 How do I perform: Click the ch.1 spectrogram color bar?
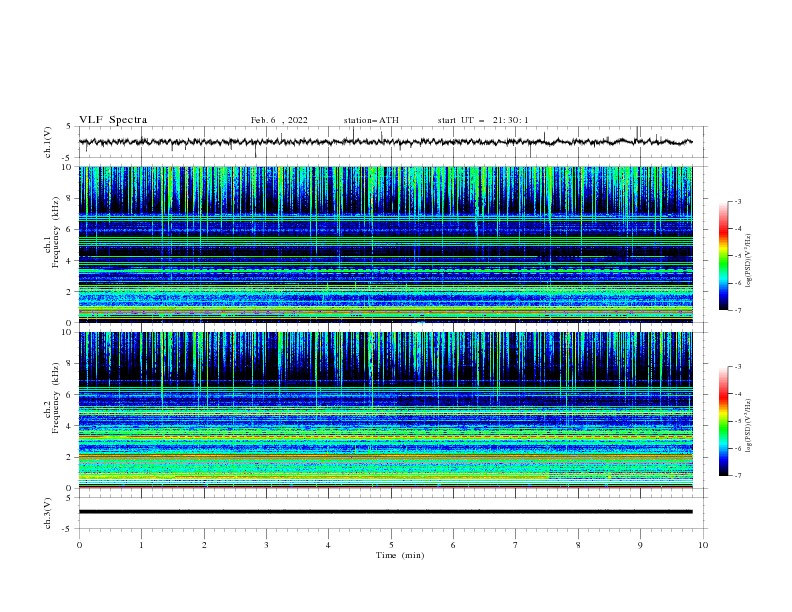(723, 256)
